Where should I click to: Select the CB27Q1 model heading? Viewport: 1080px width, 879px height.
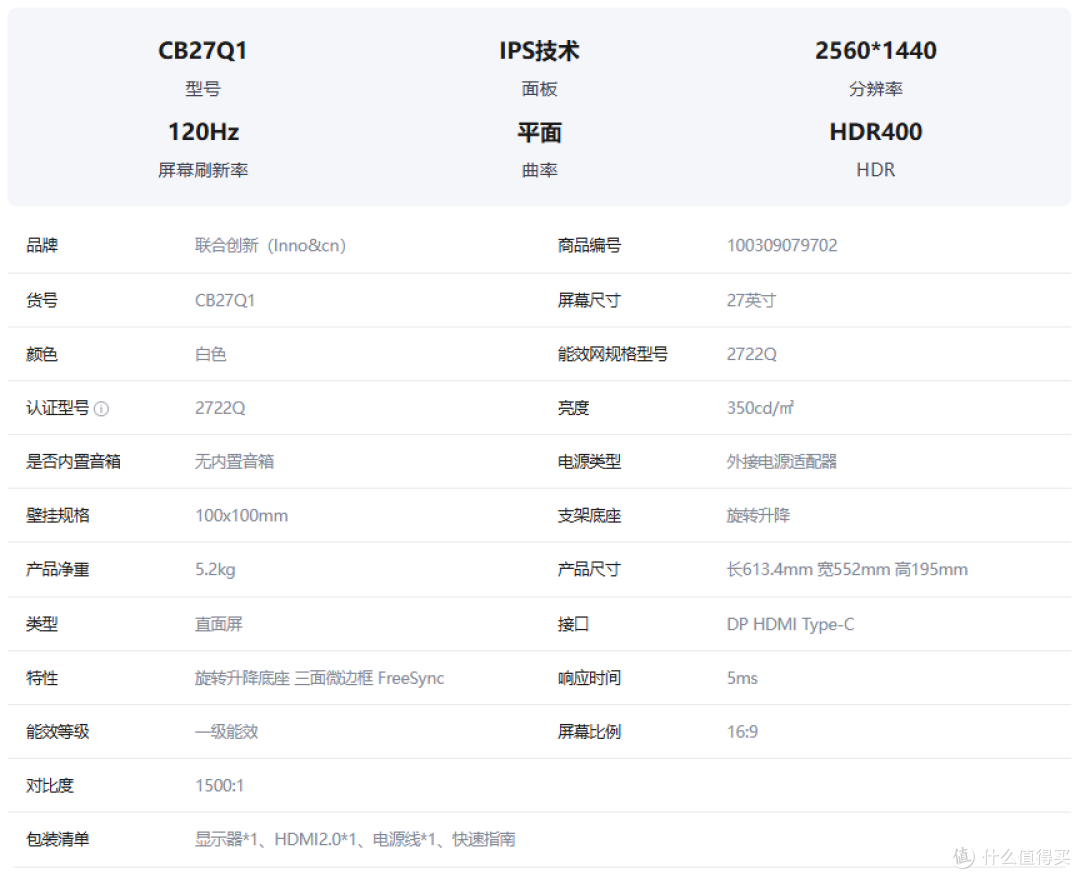tap(202, 50)
